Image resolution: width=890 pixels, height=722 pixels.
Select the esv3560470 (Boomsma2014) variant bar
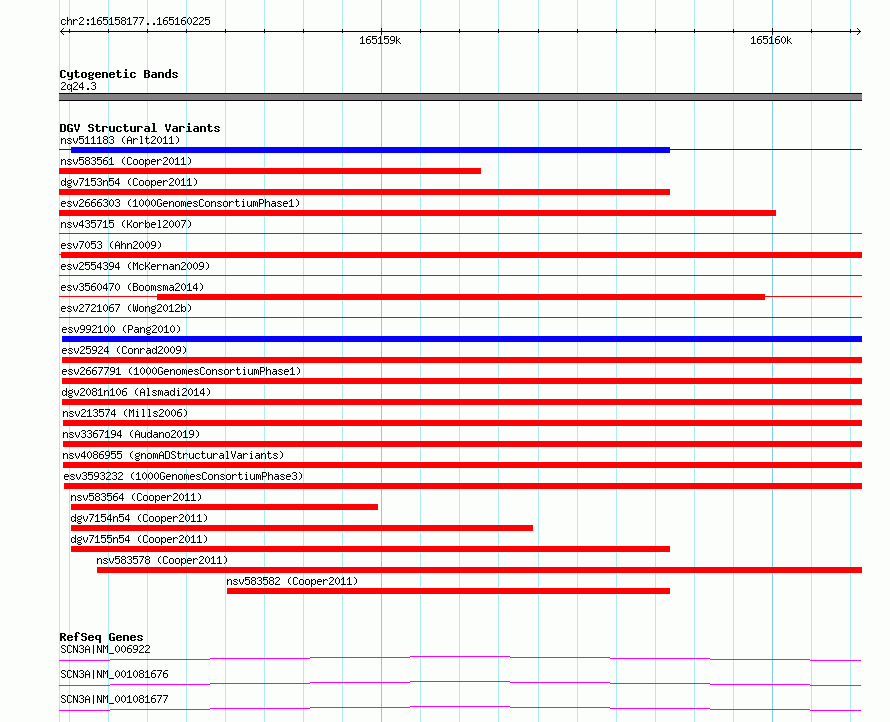pyautogui.click(x=461, y=297)
